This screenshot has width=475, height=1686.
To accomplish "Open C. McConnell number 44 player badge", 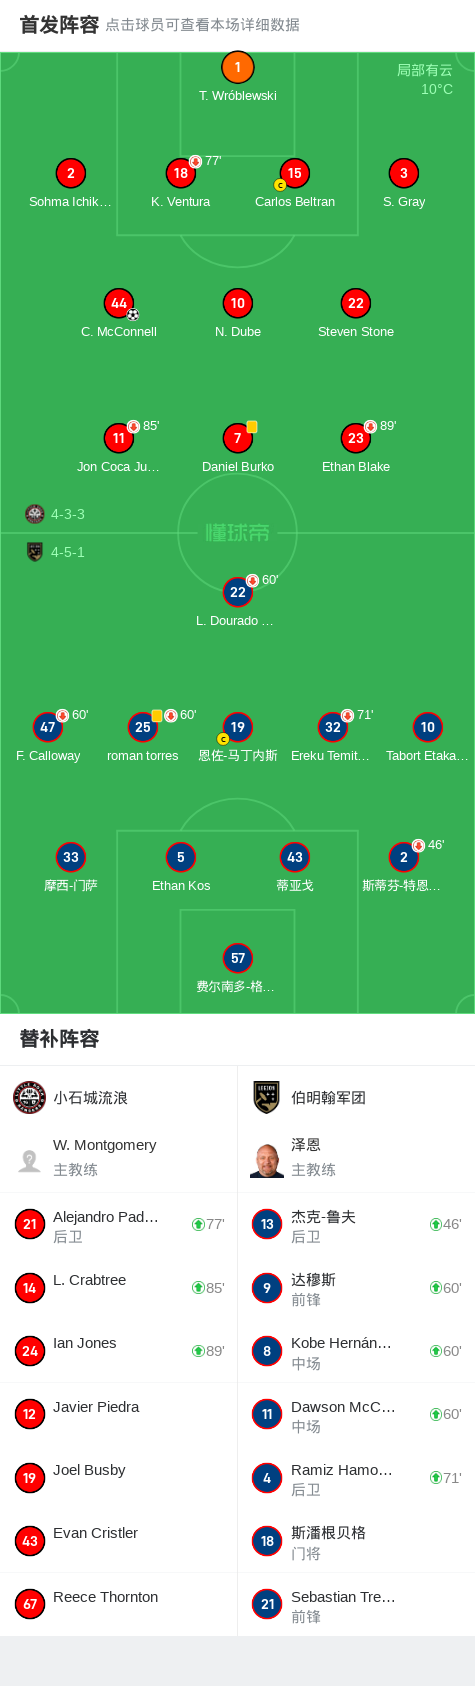I will (x=119, y=303).
